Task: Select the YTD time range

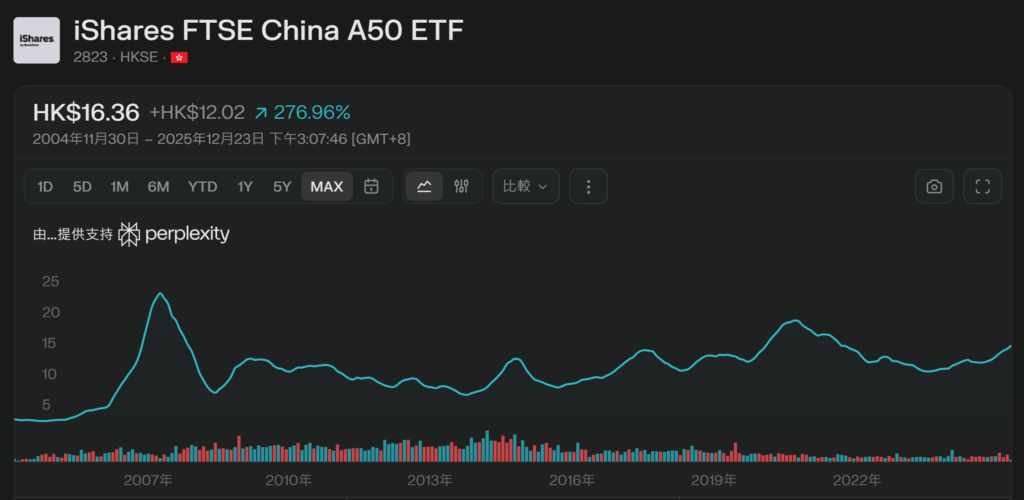Action: click(x=202, y=186)
